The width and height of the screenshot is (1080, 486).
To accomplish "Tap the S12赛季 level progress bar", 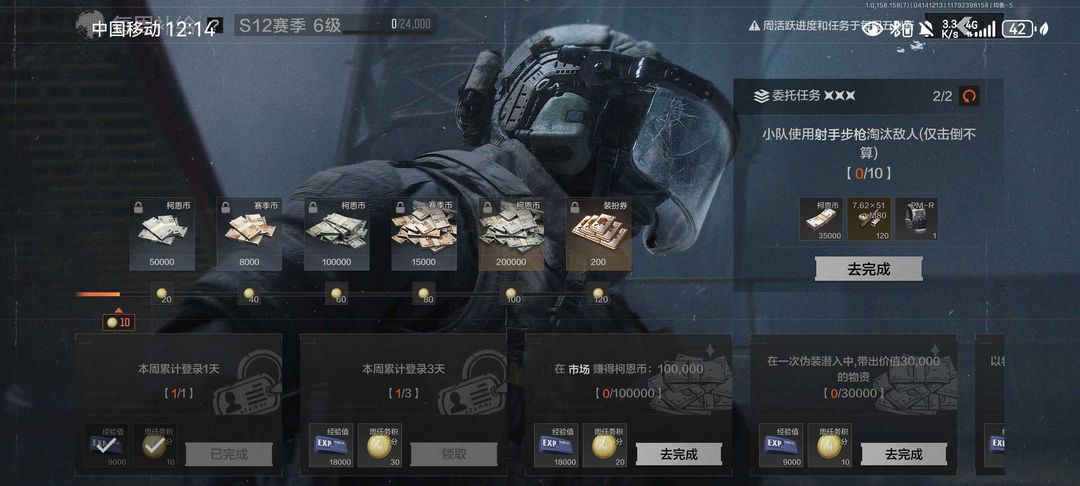I will click(x=388, y=25).
